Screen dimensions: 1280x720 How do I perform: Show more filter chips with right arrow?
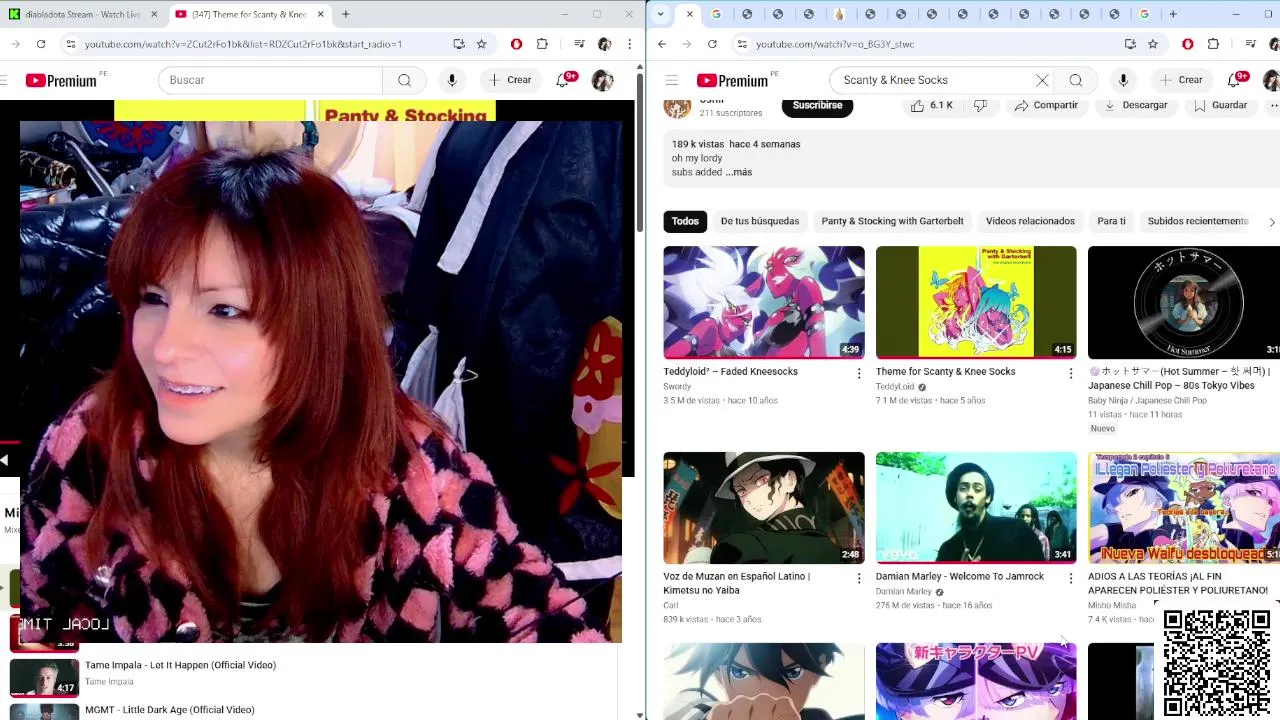(1271, 222)
